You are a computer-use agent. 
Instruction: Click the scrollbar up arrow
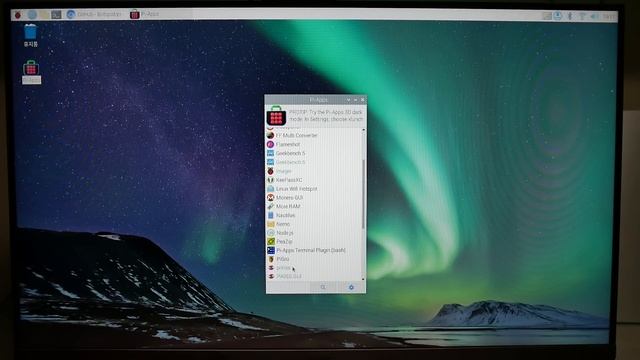coord(363,130)
